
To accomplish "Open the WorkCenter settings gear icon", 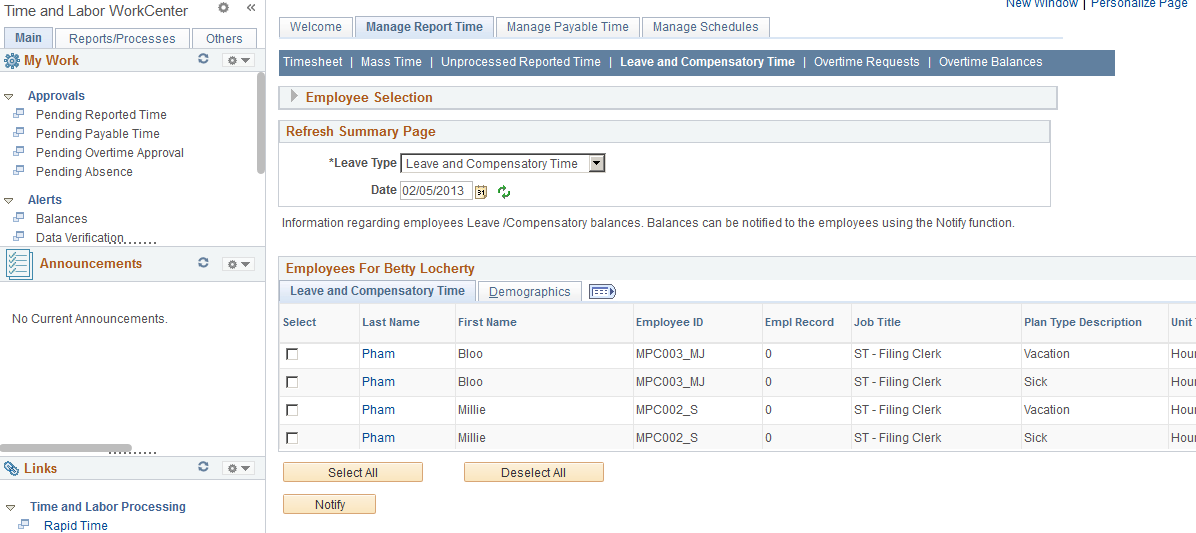I will tap(223, 8).
